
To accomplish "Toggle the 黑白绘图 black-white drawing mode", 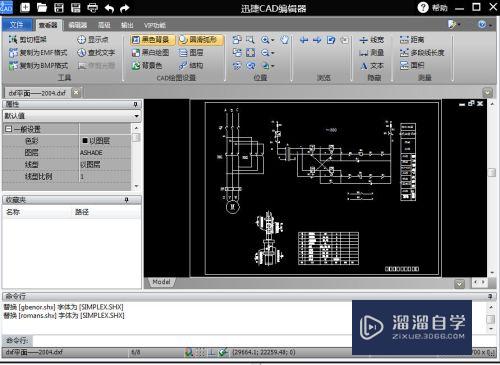I will [150, 53].
